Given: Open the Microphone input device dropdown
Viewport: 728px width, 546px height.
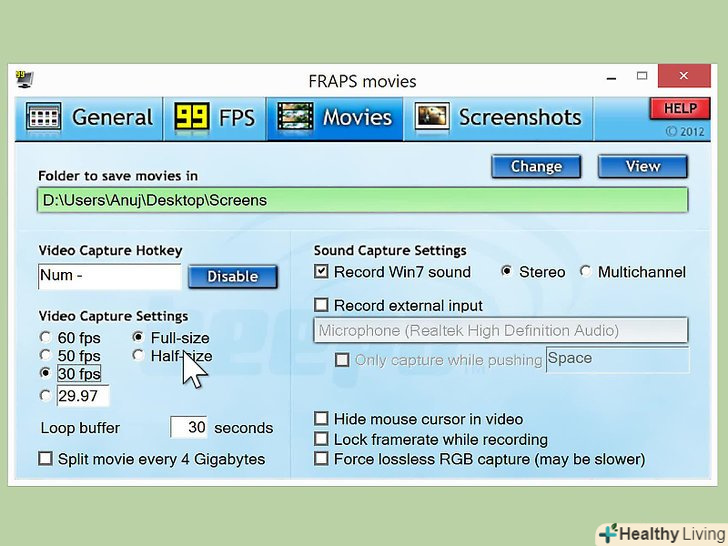Looking at the screenshot, I should pos(500,331).
